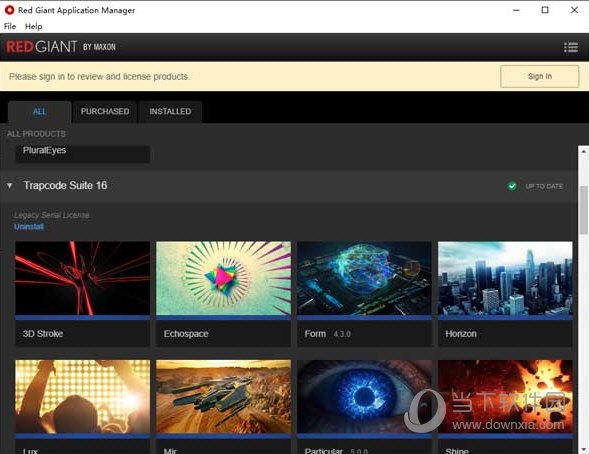The image size is (589, 454).
Task: Click the Form 4.3.0 label
Action: coord(328,333)
